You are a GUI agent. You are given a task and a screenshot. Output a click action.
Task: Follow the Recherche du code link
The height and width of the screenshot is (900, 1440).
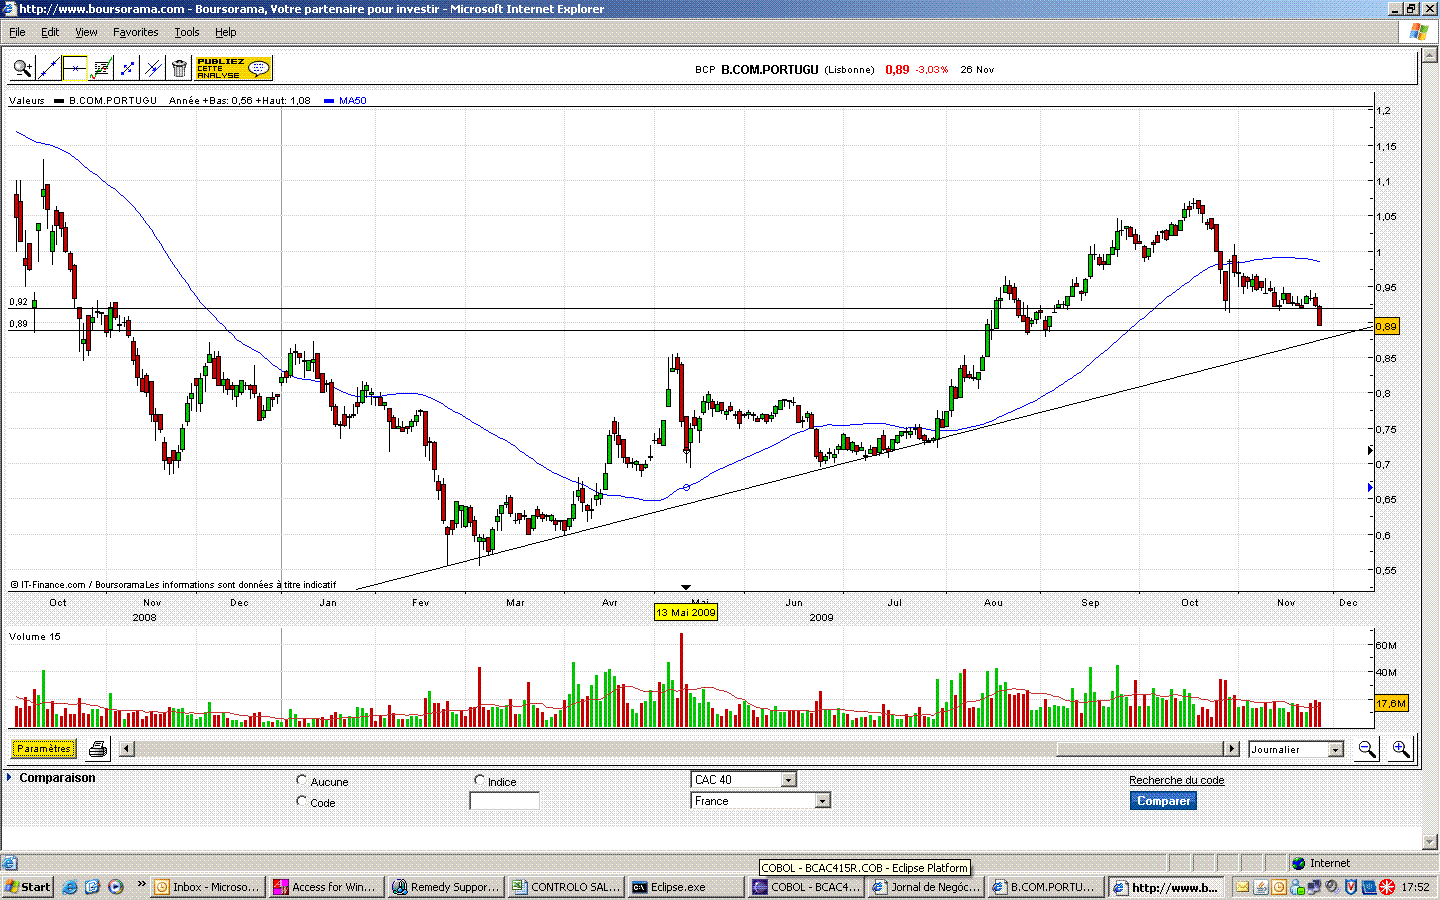pos(1177,780)
